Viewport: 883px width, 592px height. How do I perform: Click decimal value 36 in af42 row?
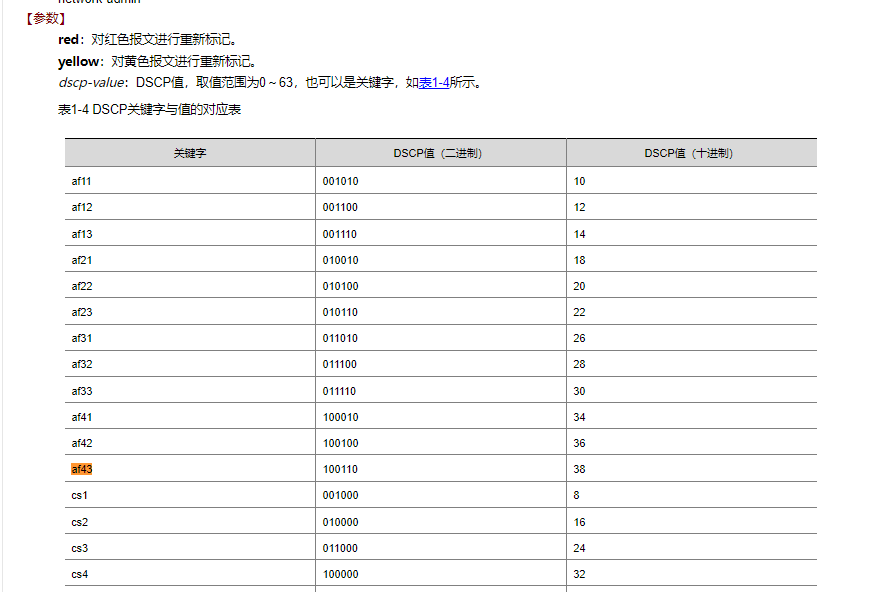(579, 443)
